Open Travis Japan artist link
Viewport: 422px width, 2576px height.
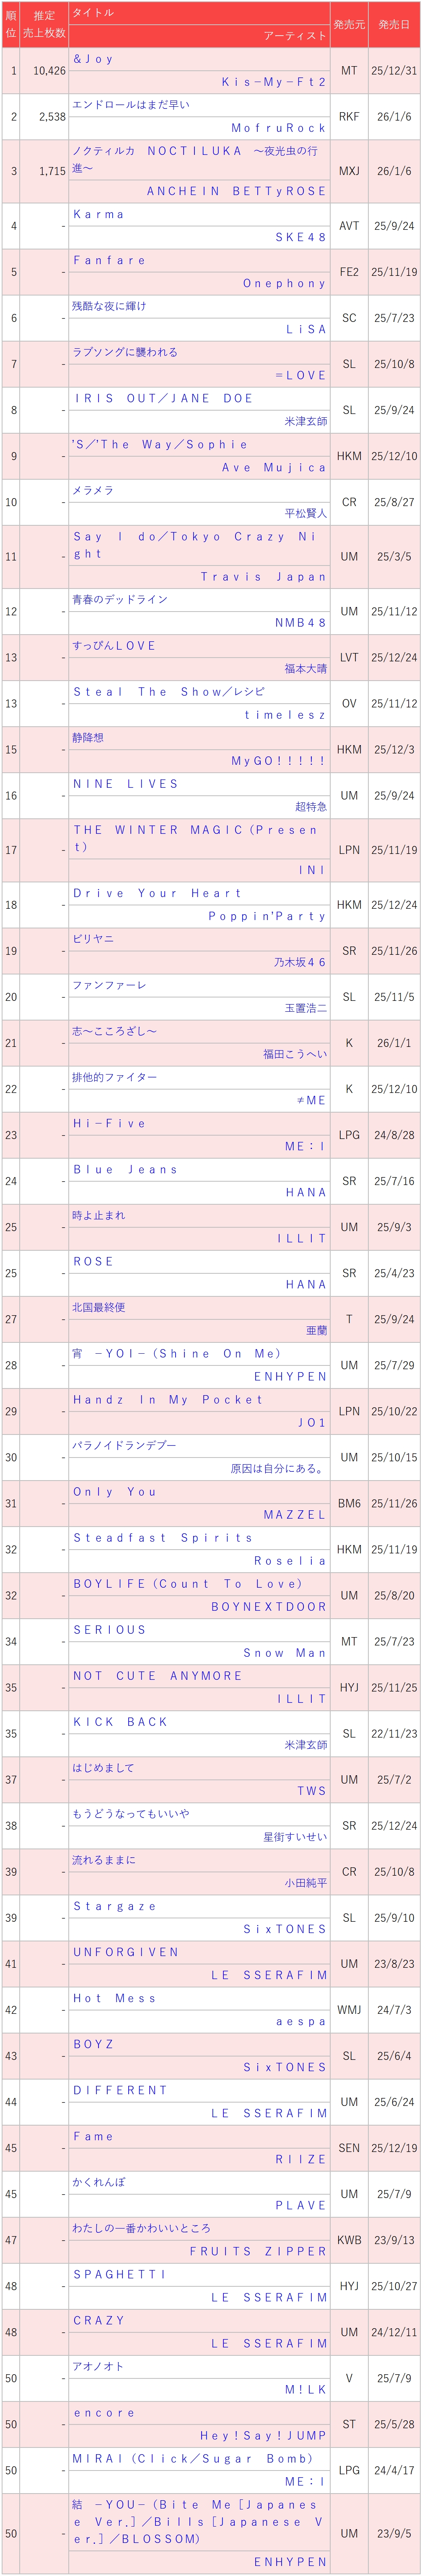coord(263,577)
